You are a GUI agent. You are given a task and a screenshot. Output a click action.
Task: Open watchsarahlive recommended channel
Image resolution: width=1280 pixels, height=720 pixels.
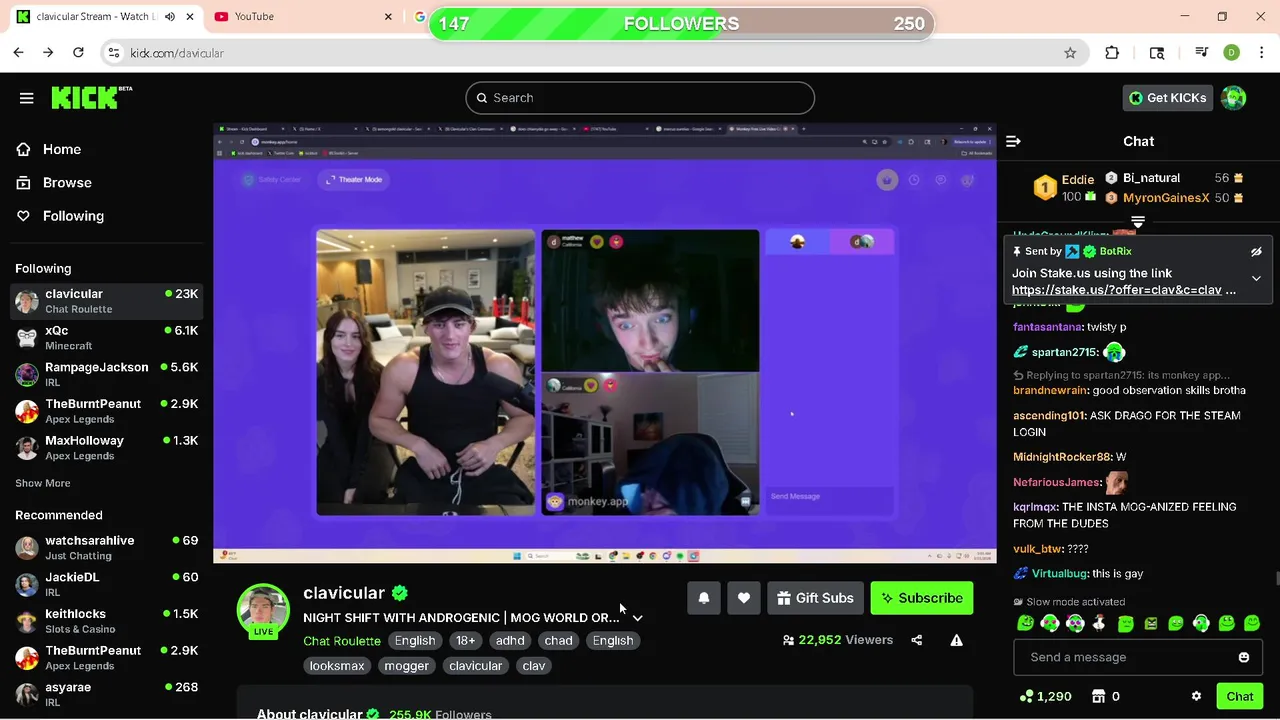click(x=106, y=548)
